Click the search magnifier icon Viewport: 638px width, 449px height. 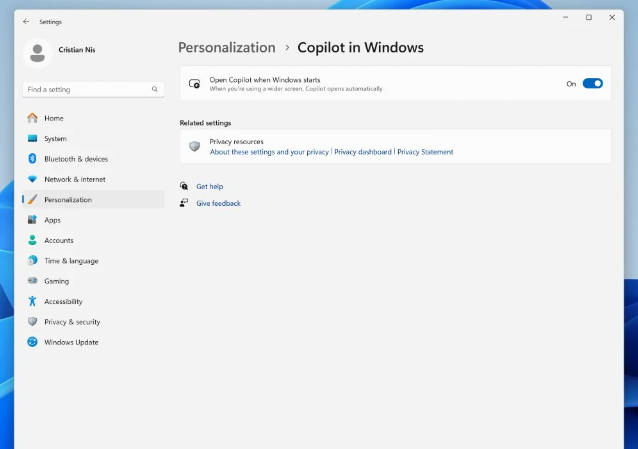point(155,89)
